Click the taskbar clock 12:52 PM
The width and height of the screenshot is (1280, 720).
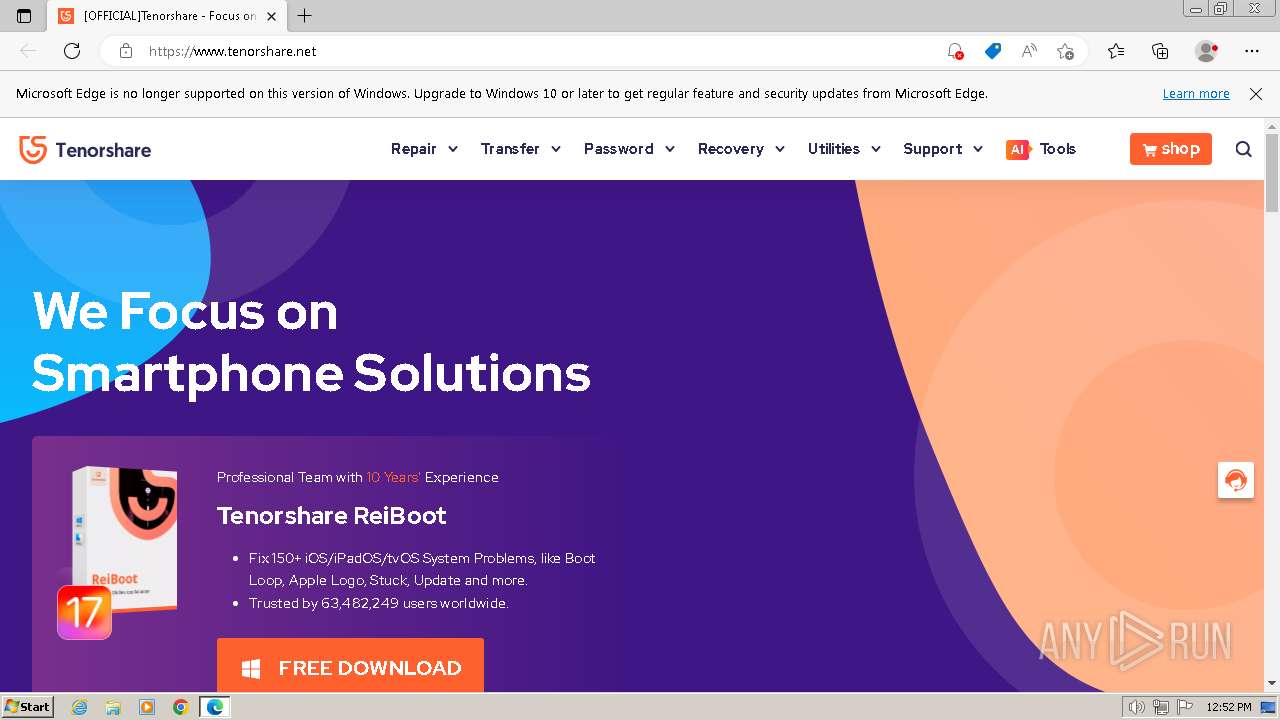1229,708
